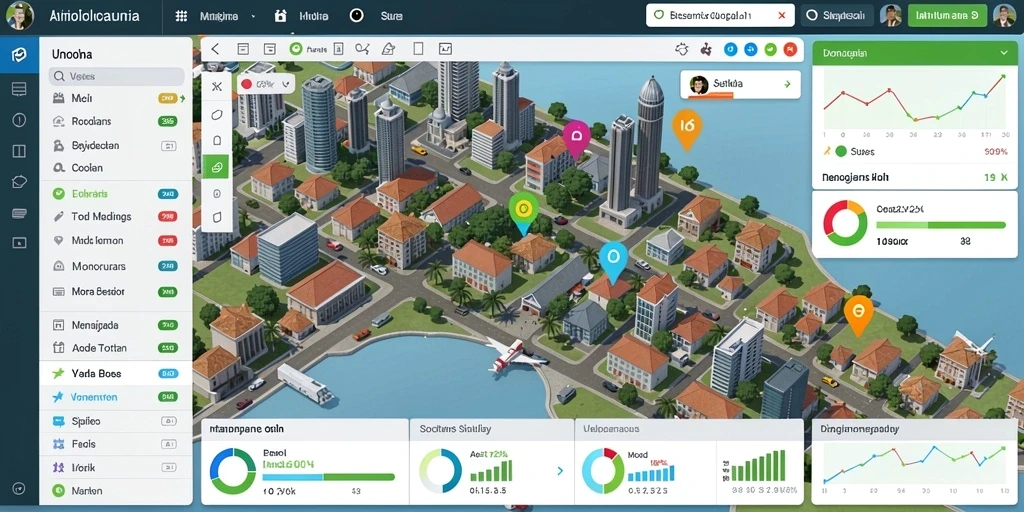Click the Vetes search field in the sidebar
1024x512 pixels.
116,76
